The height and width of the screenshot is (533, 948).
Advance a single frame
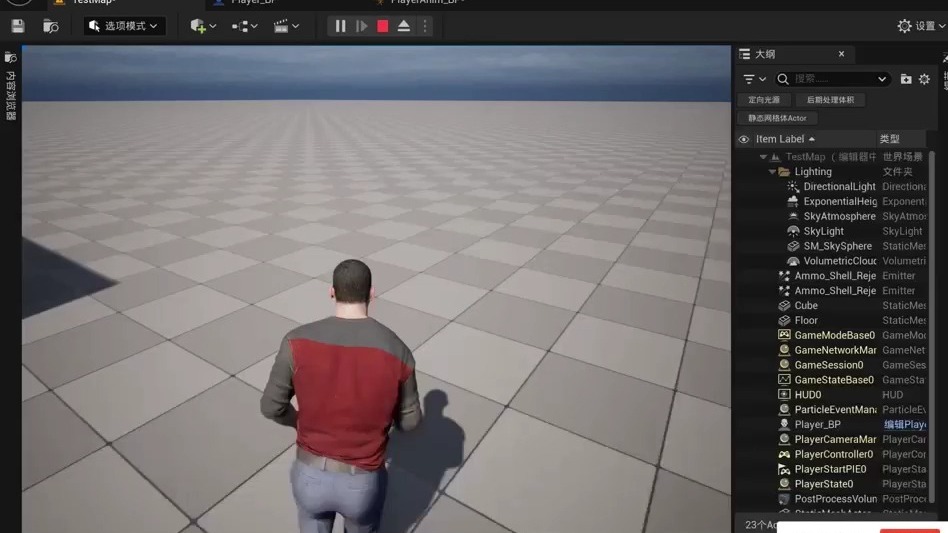362,26
